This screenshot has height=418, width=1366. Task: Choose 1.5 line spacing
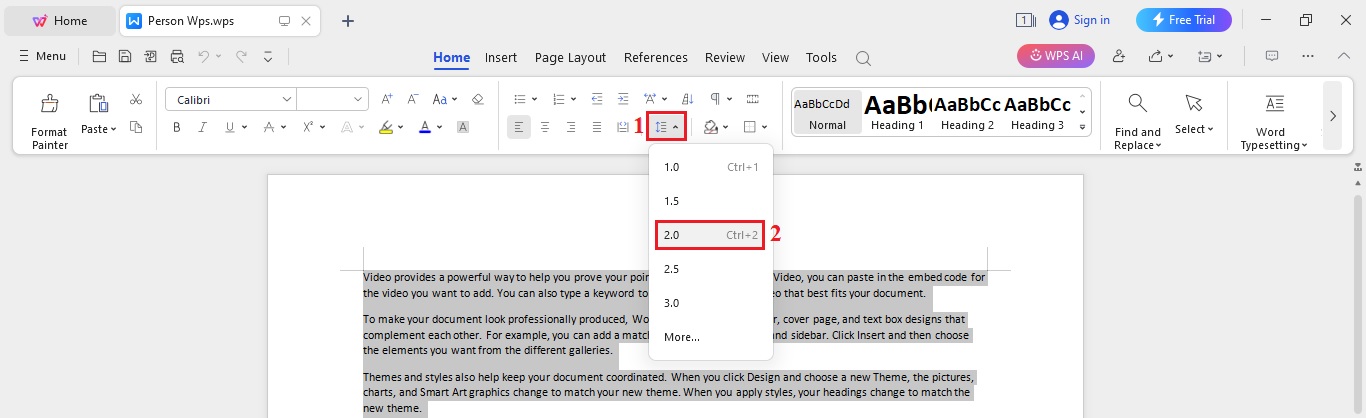pyautogui.click(x=711, y=201)
